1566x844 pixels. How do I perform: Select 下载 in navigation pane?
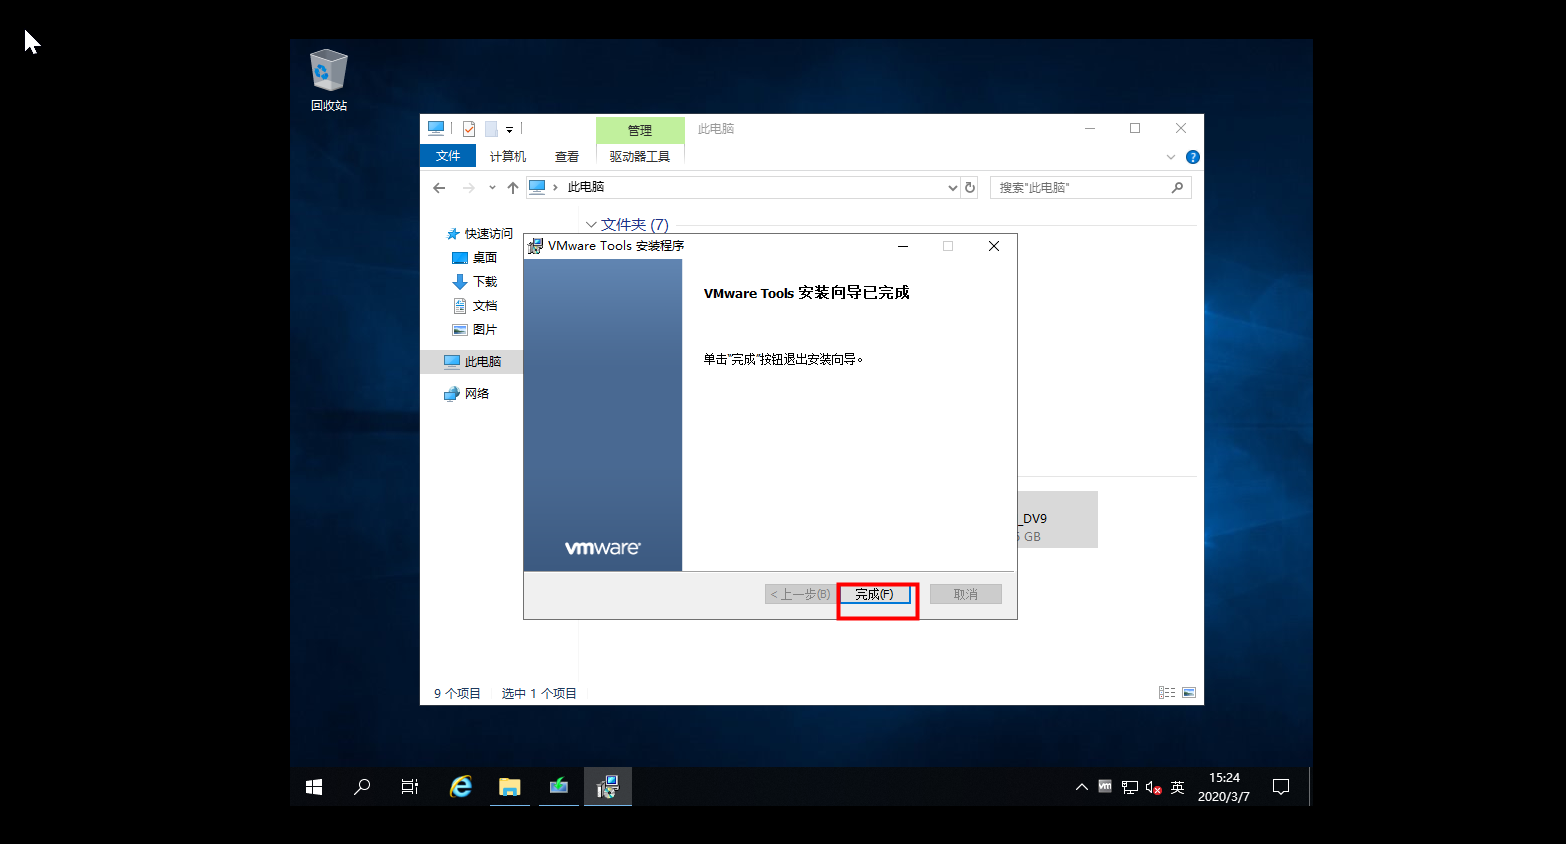[475, 282]
